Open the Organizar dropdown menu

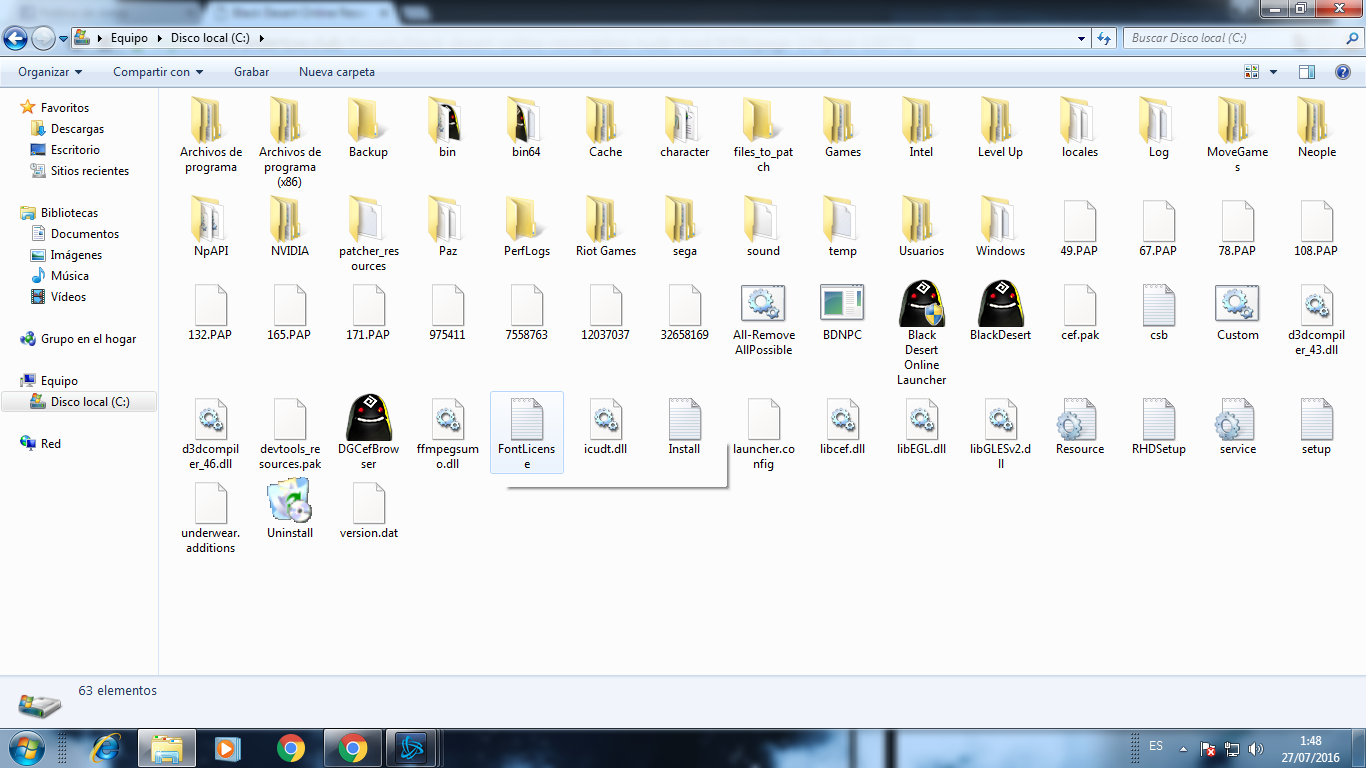pos(50,72)
